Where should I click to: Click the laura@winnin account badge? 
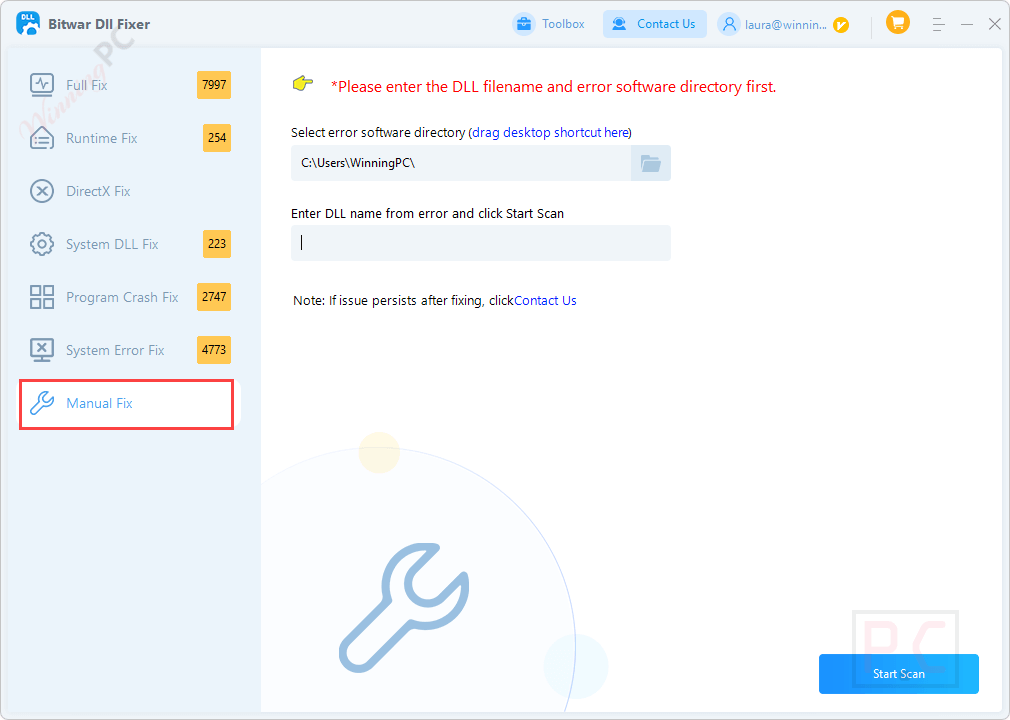[785, 23]
